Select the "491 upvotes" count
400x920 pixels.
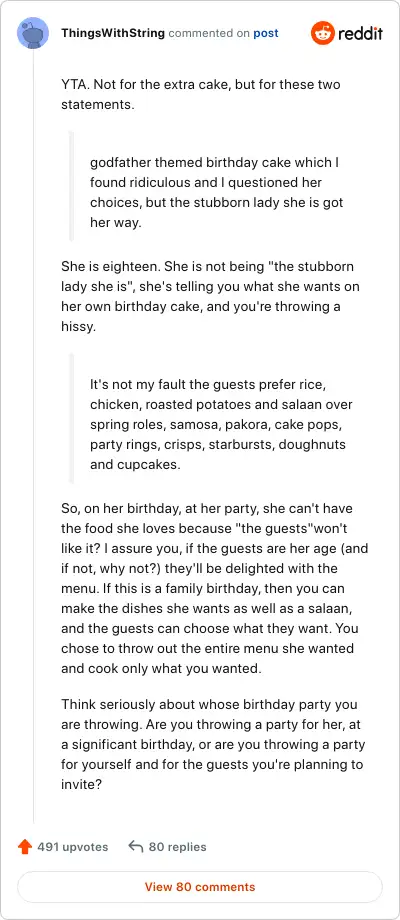[x=73, y=847]
